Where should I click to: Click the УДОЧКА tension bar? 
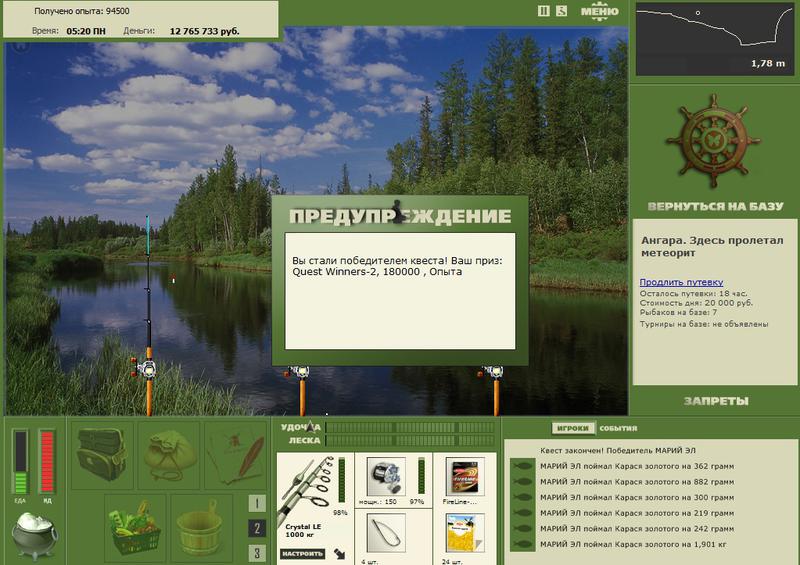tap(410, 427)
